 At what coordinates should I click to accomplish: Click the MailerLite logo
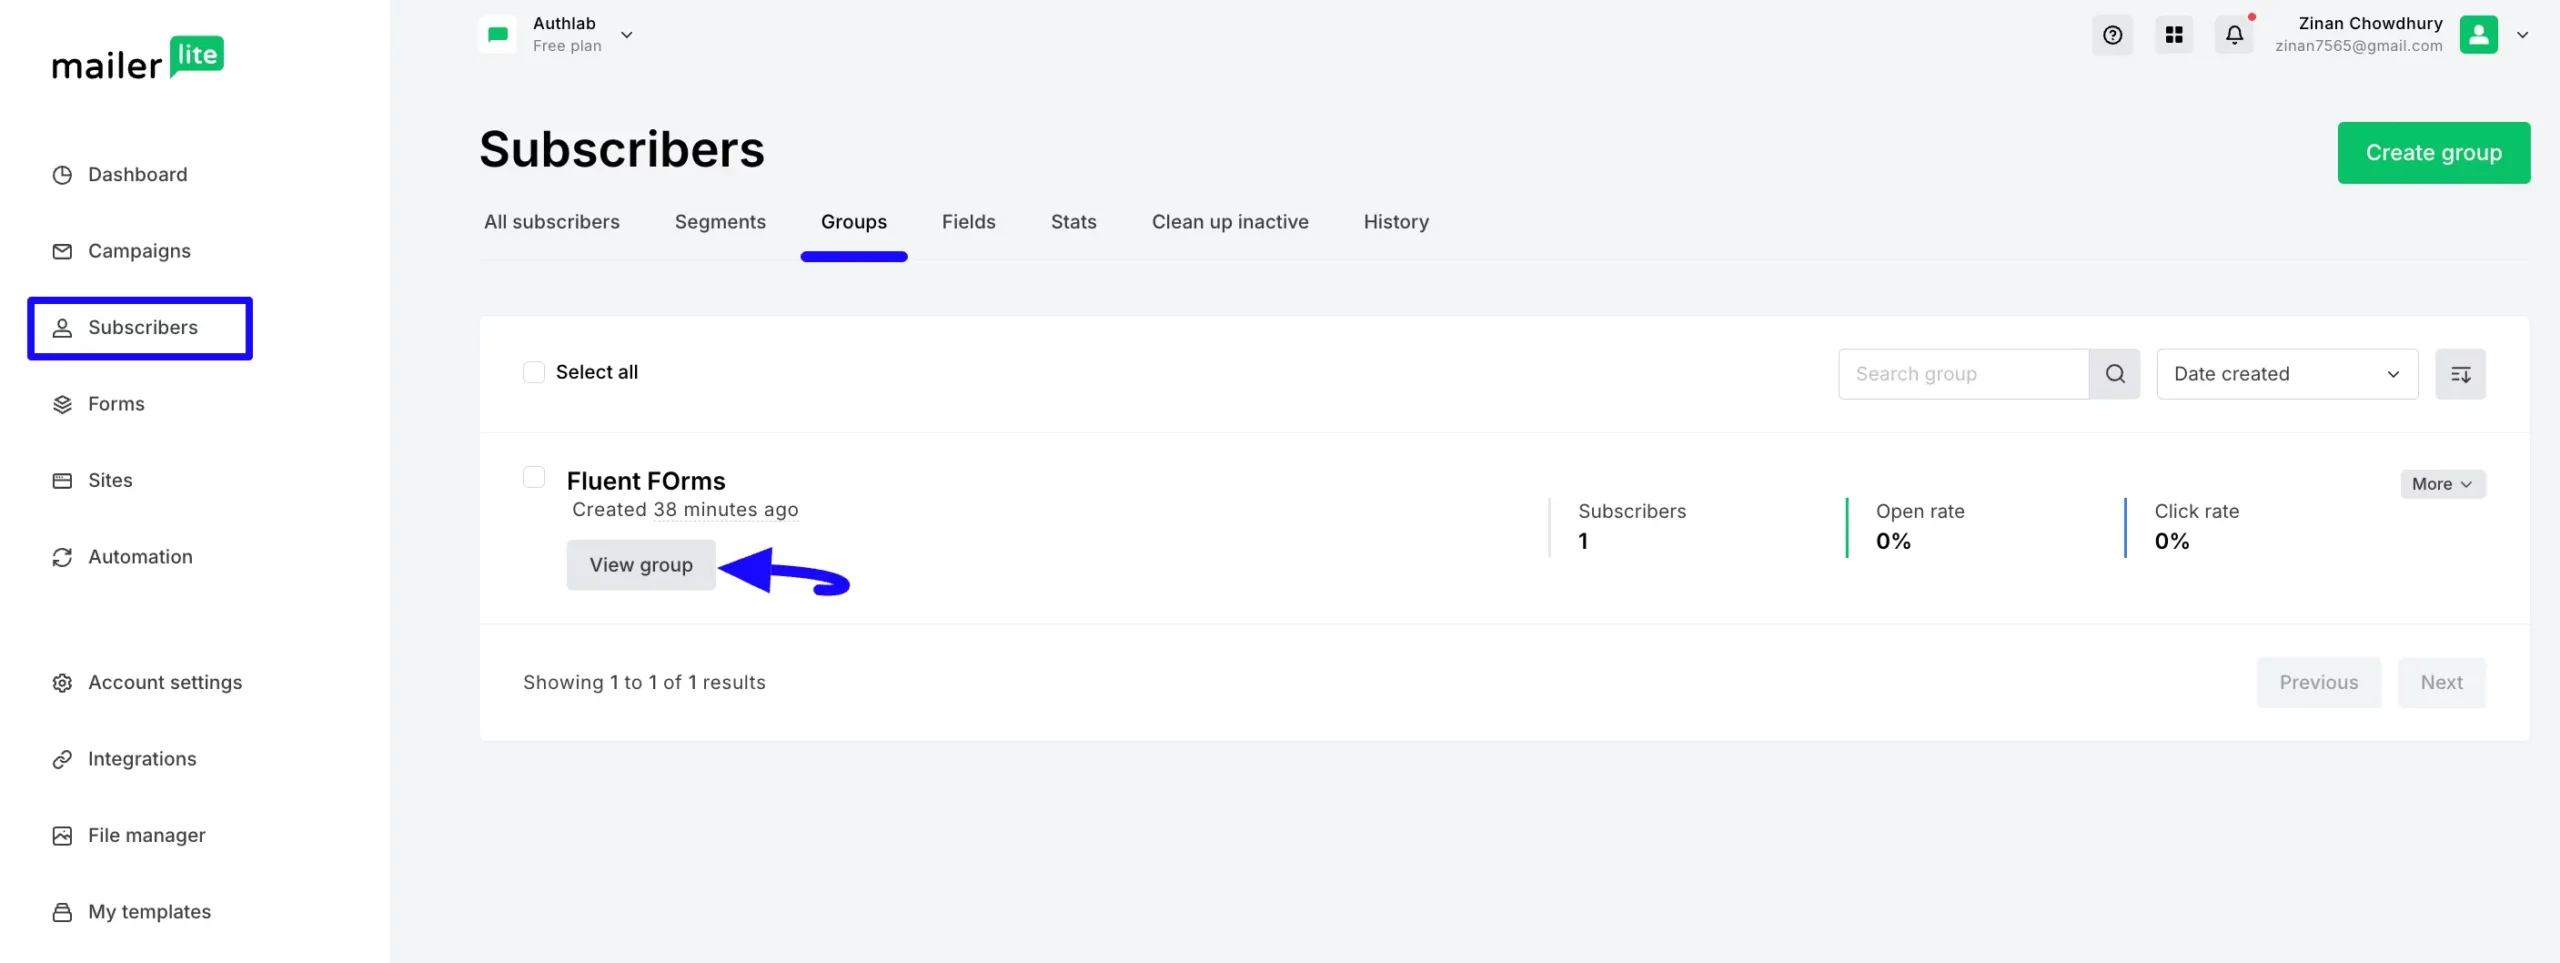click(x=138, y=59)
